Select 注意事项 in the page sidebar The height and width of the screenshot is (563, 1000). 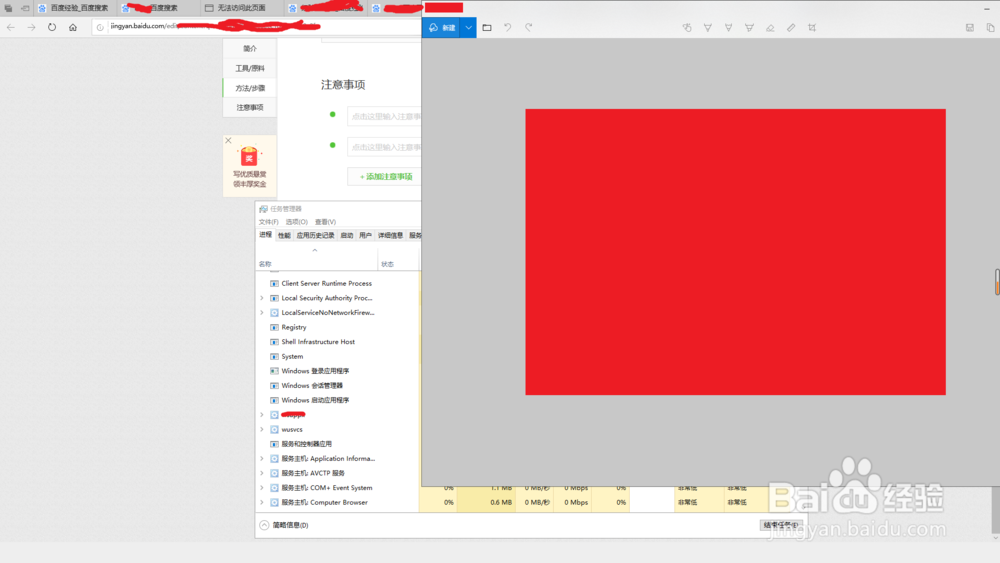(x=249, y=107)
